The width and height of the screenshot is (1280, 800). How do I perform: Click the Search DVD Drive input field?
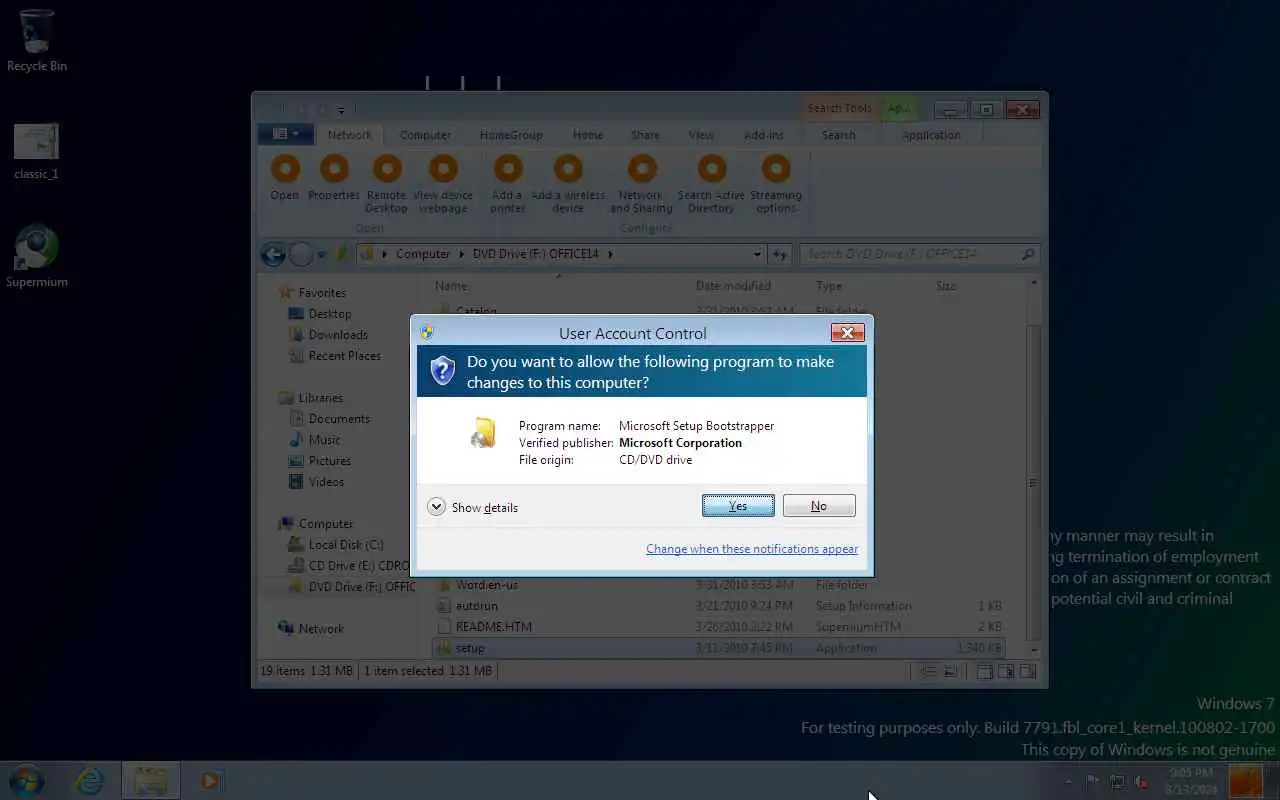click(x=919, y=254)
